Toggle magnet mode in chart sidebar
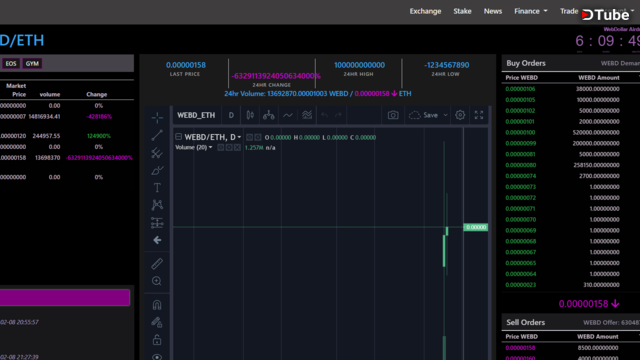 (x=157, y=304)
